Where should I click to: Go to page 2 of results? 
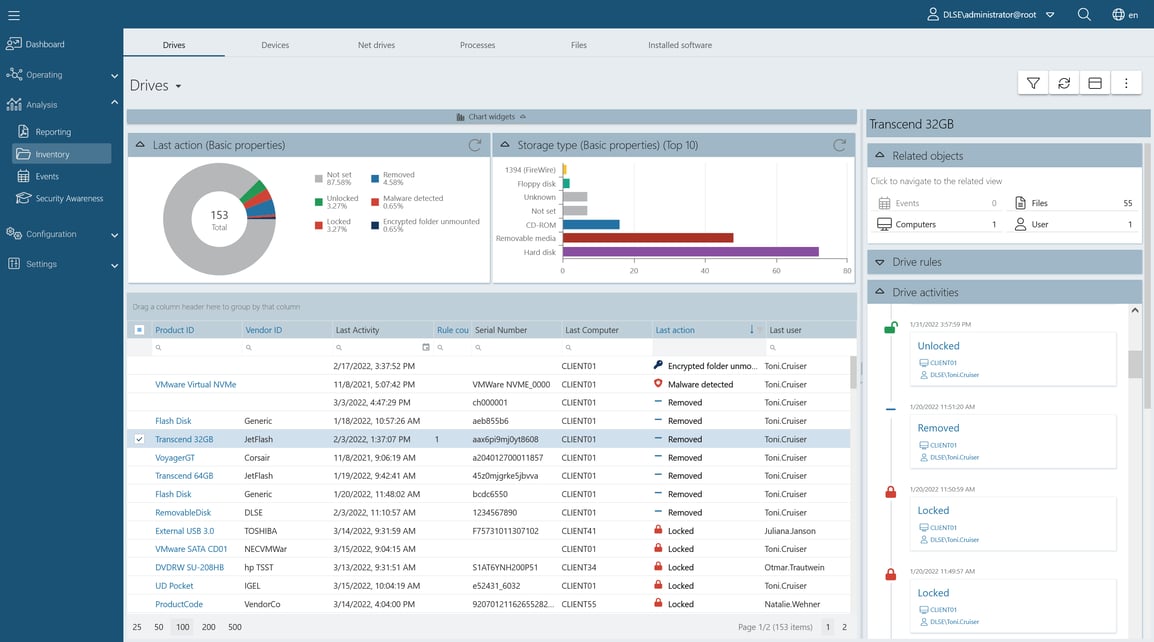[x=843, y=625]
